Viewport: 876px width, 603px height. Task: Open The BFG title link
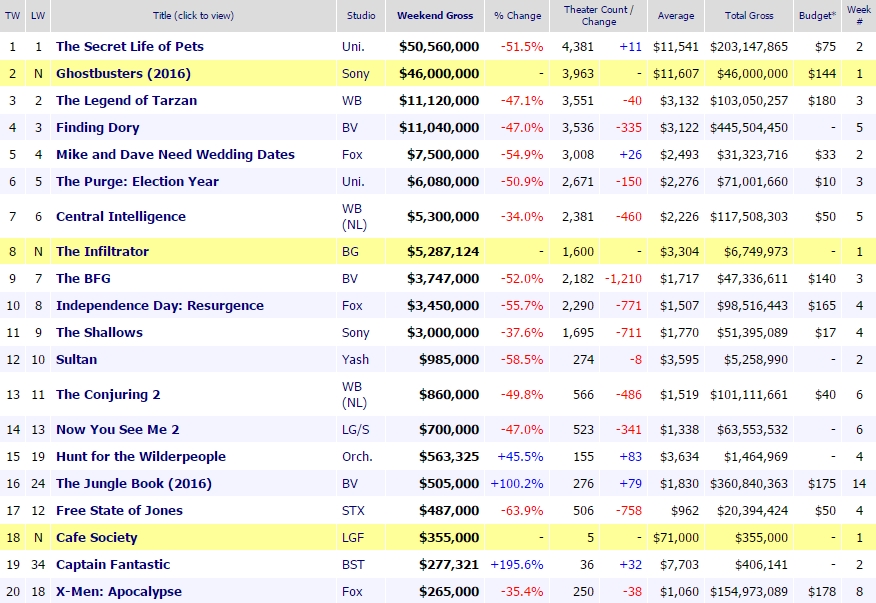pyautogui.click(x=83, y=278)
